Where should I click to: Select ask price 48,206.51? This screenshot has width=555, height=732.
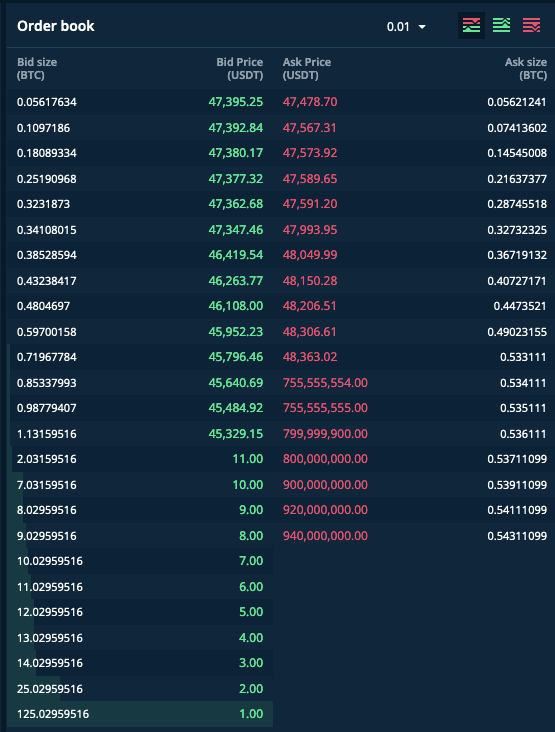(309, 306)
